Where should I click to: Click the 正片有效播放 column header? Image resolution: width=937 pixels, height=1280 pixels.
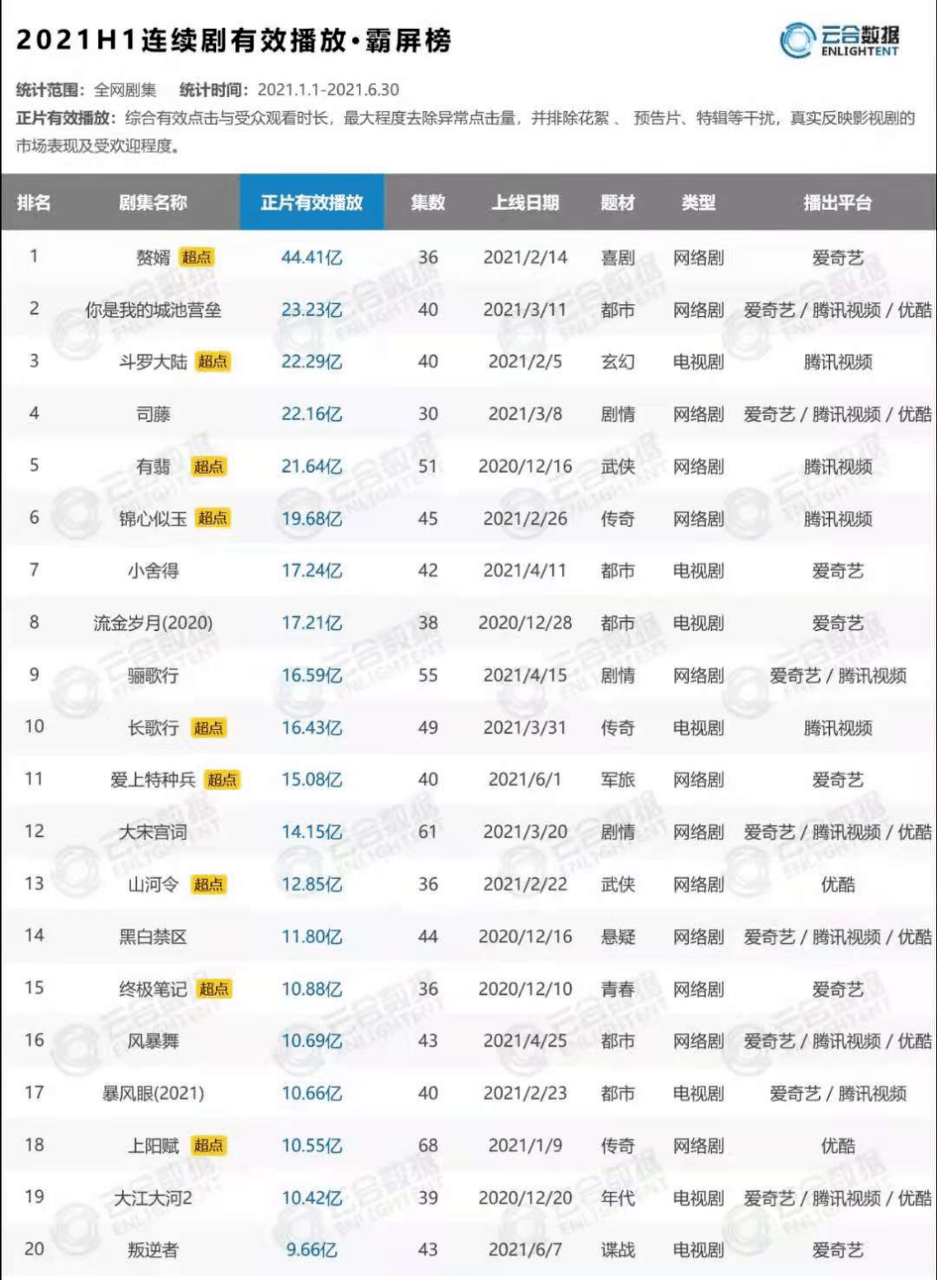(311, 202)
